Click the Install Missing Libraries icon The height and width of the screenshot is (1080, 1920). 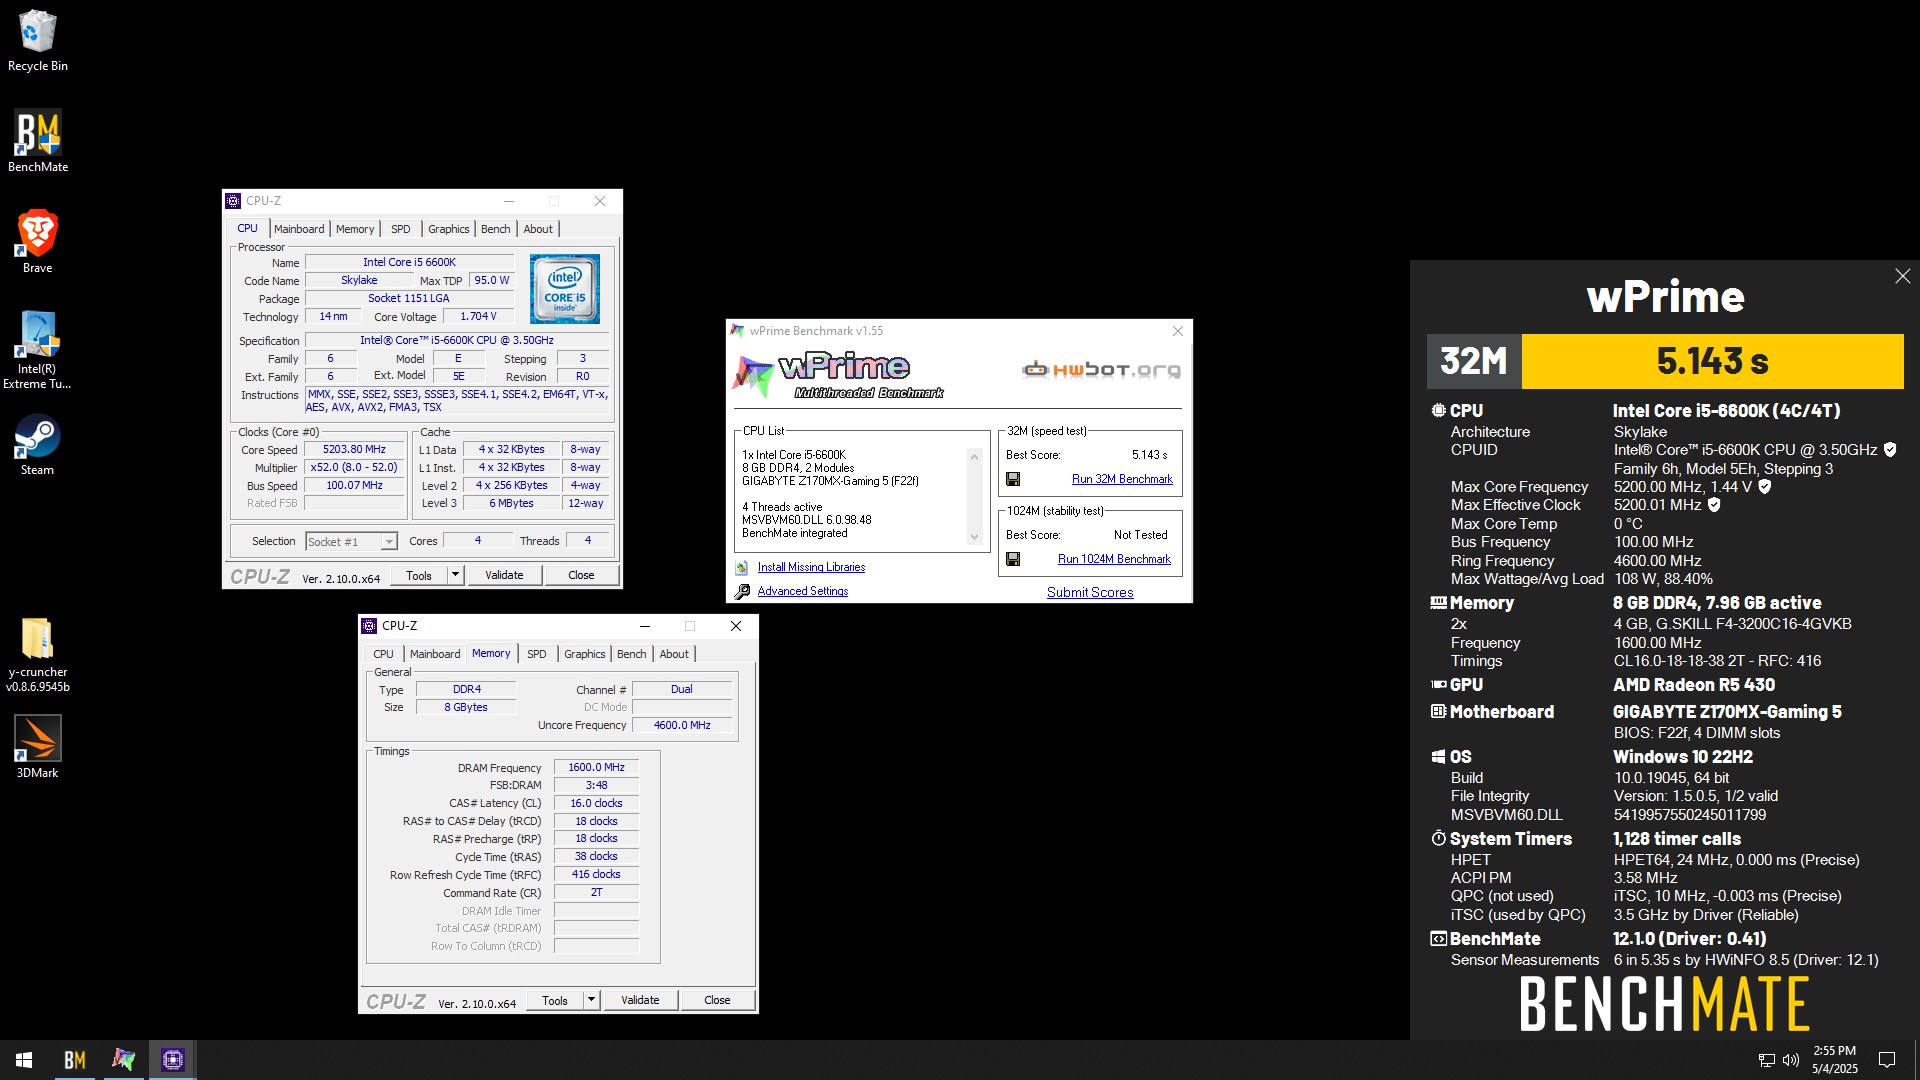coord(742,567)
